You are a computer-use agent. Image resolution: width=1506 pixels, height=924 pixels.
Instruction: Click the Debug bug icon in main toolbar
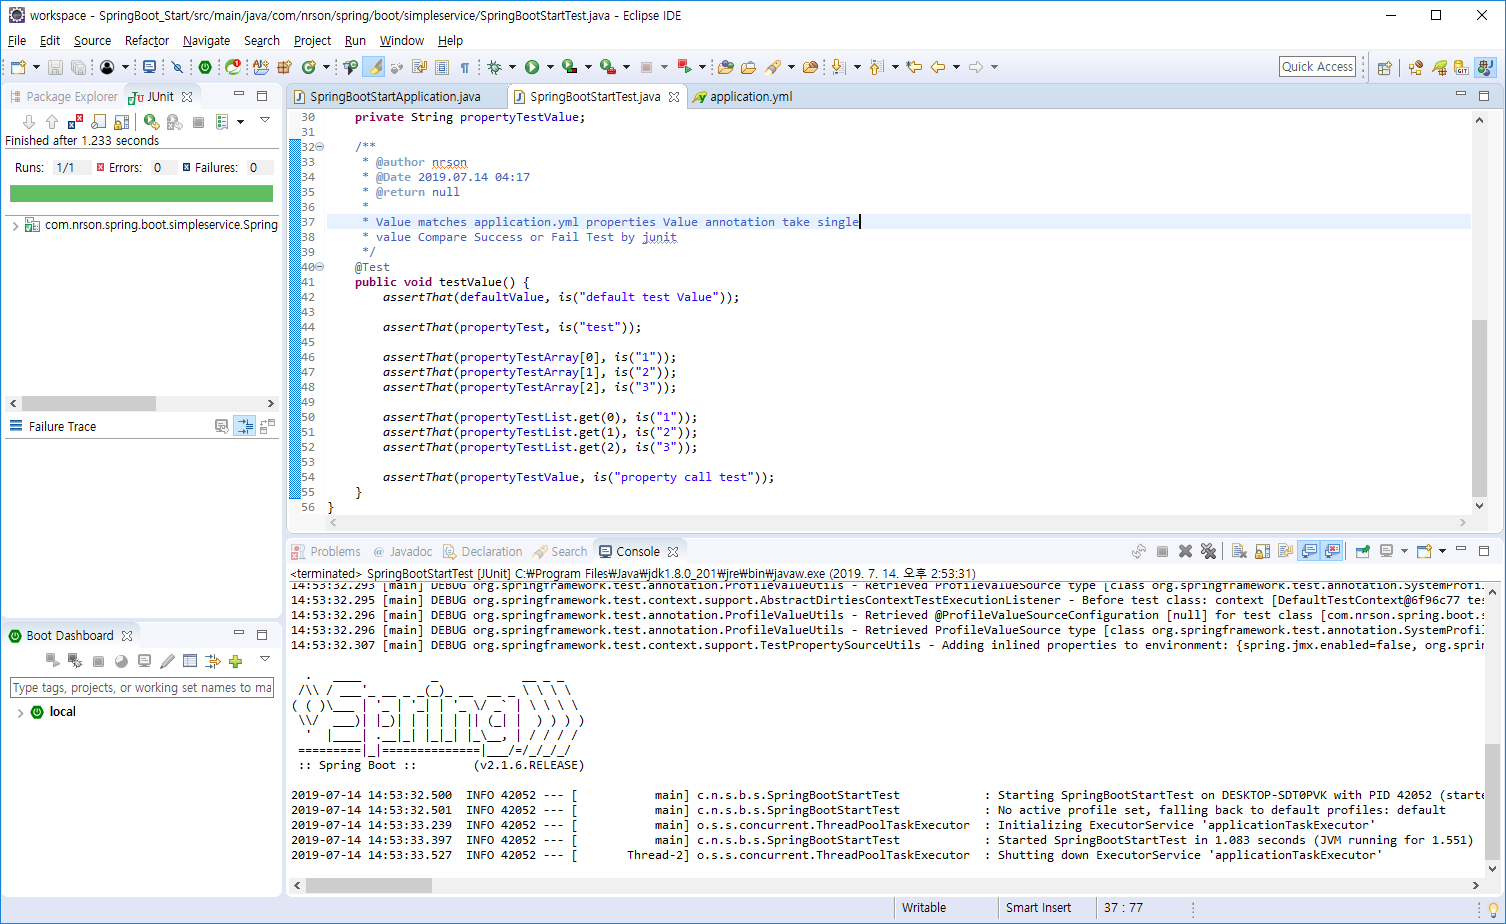494,67
